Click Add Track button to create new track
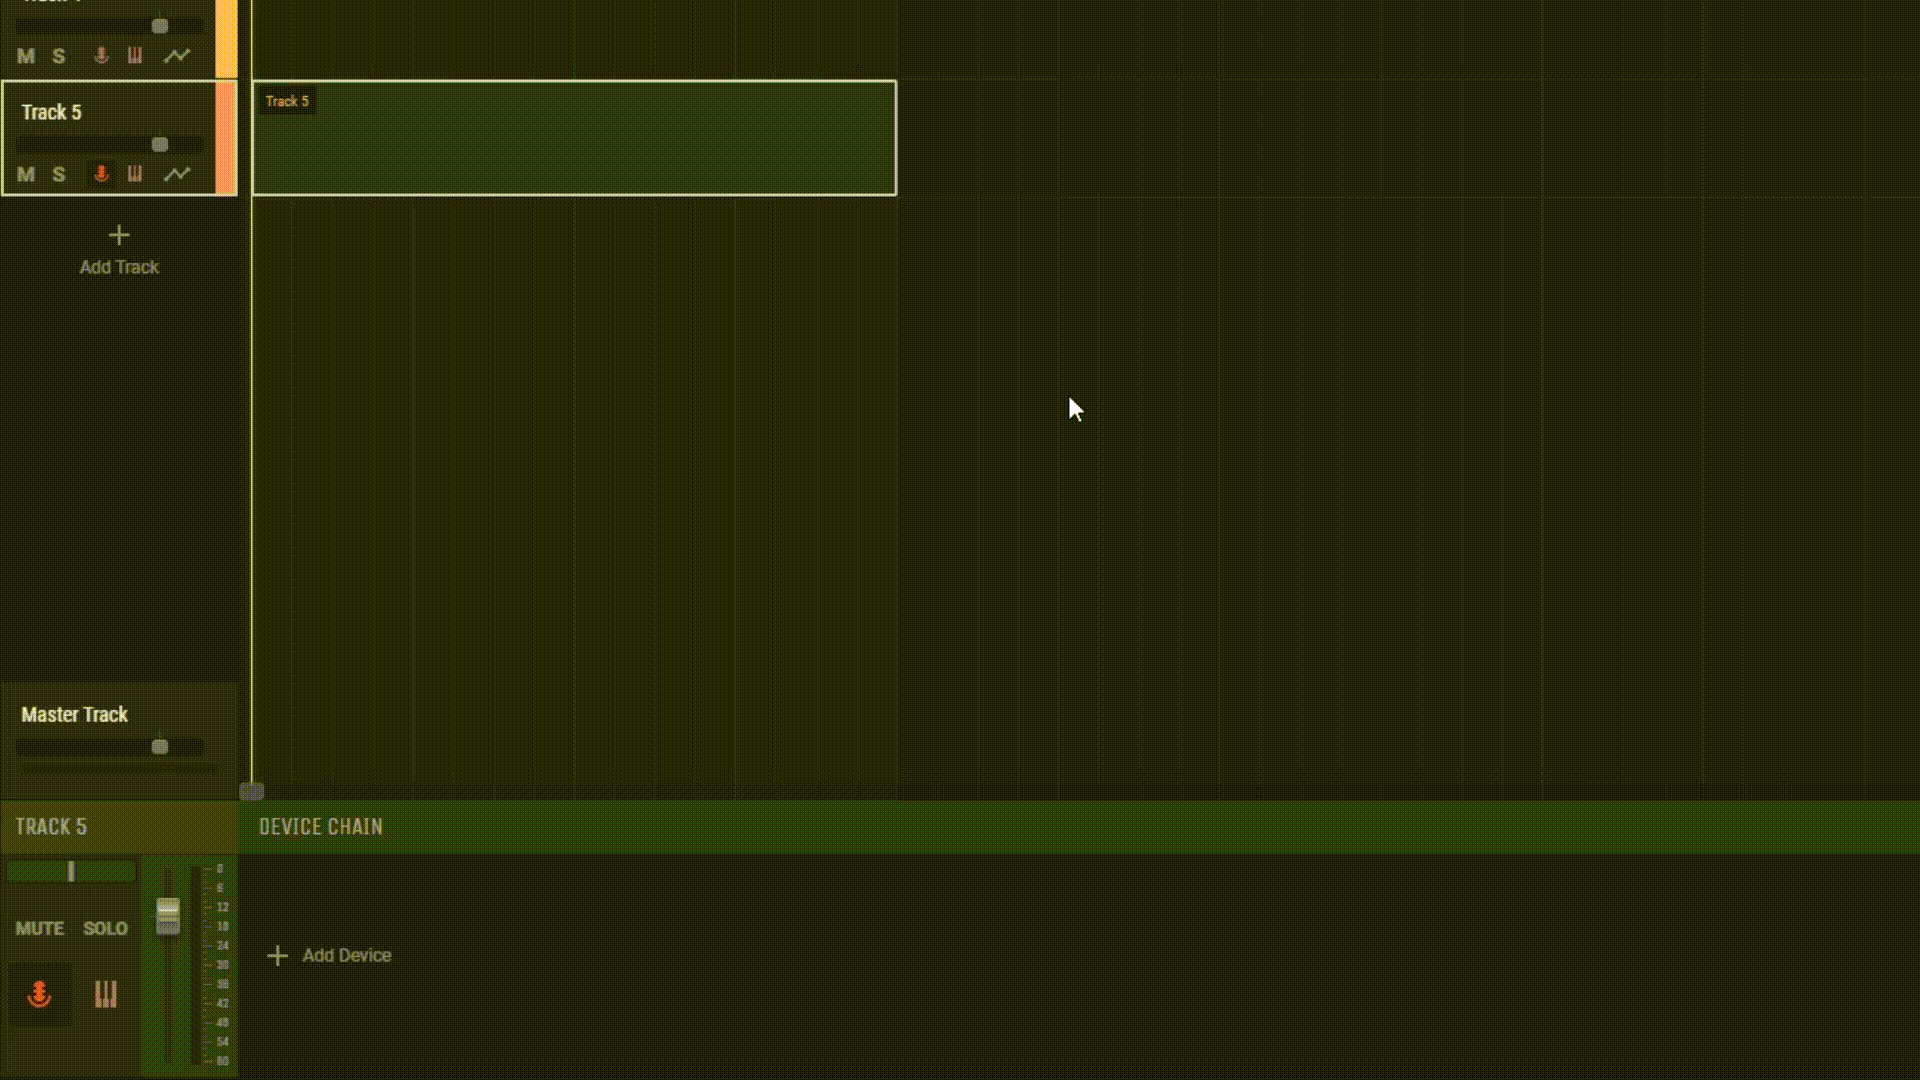The width and height of the screenshot is (1920, 1080). pos(117,249)
